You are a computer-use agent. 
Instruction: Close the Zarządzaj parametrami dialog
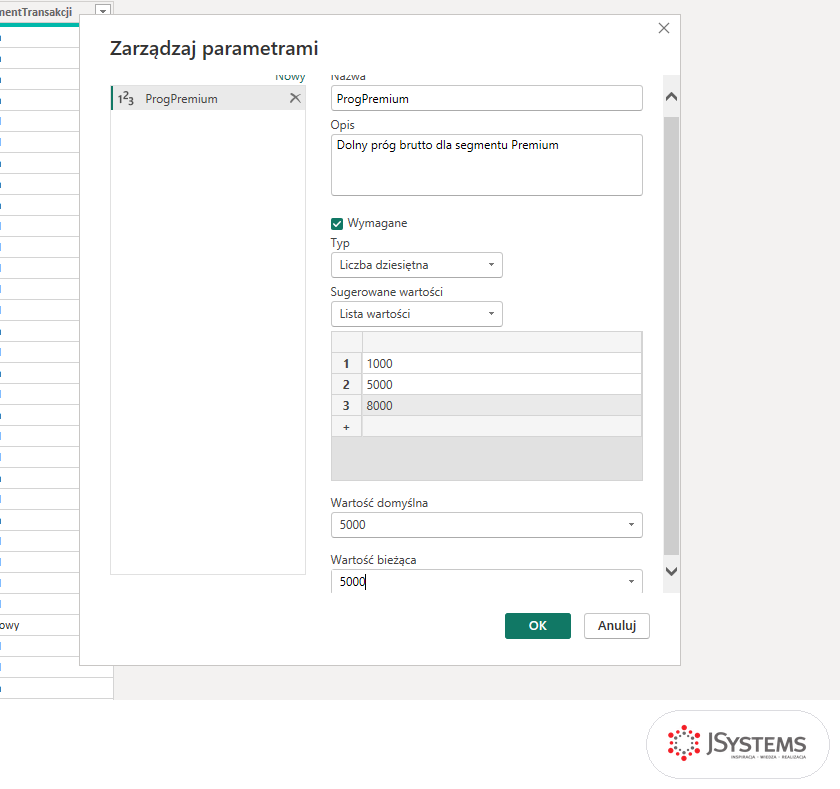[x=664, y=28]
